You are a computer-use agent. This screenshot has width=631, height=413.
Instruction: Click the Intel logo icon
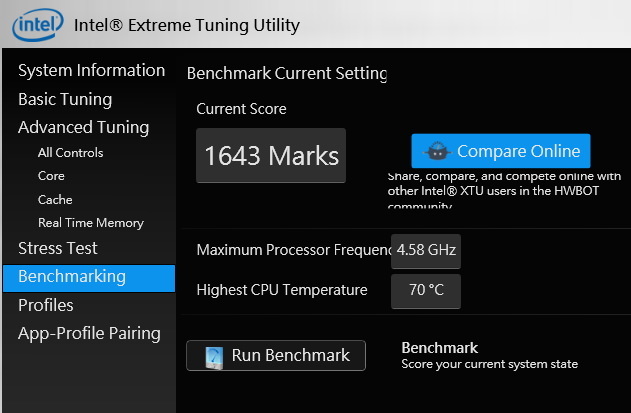[x=33, y=24]
